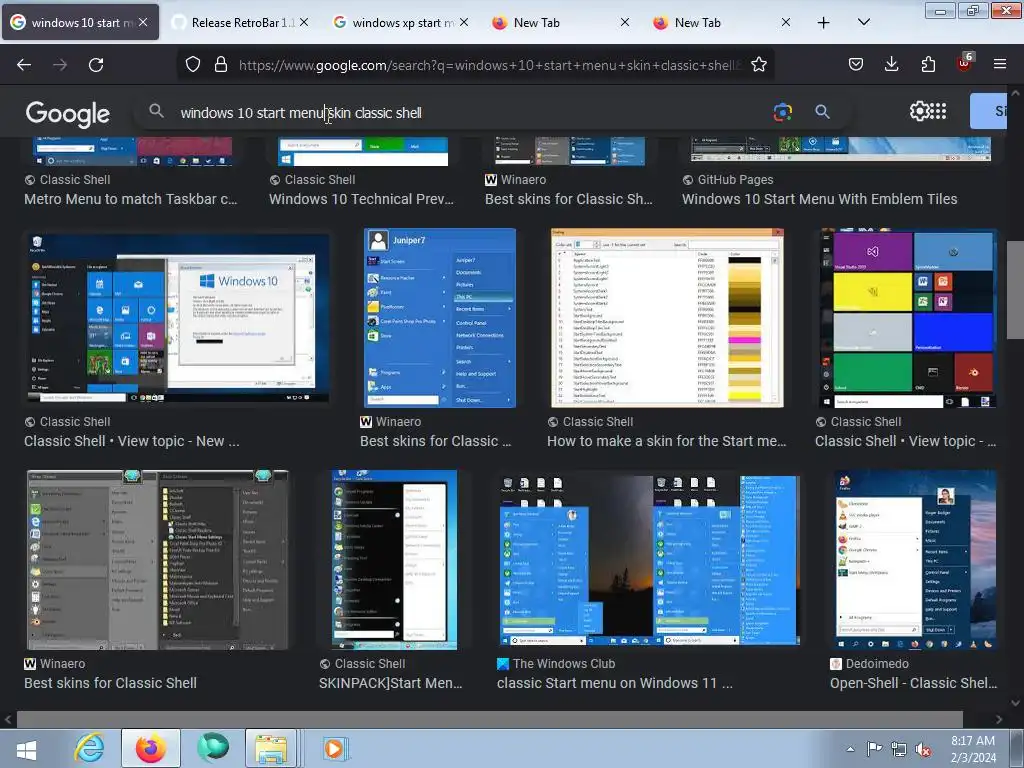
Task: Search by image with Google Lens icon
Action: [782, 112]
